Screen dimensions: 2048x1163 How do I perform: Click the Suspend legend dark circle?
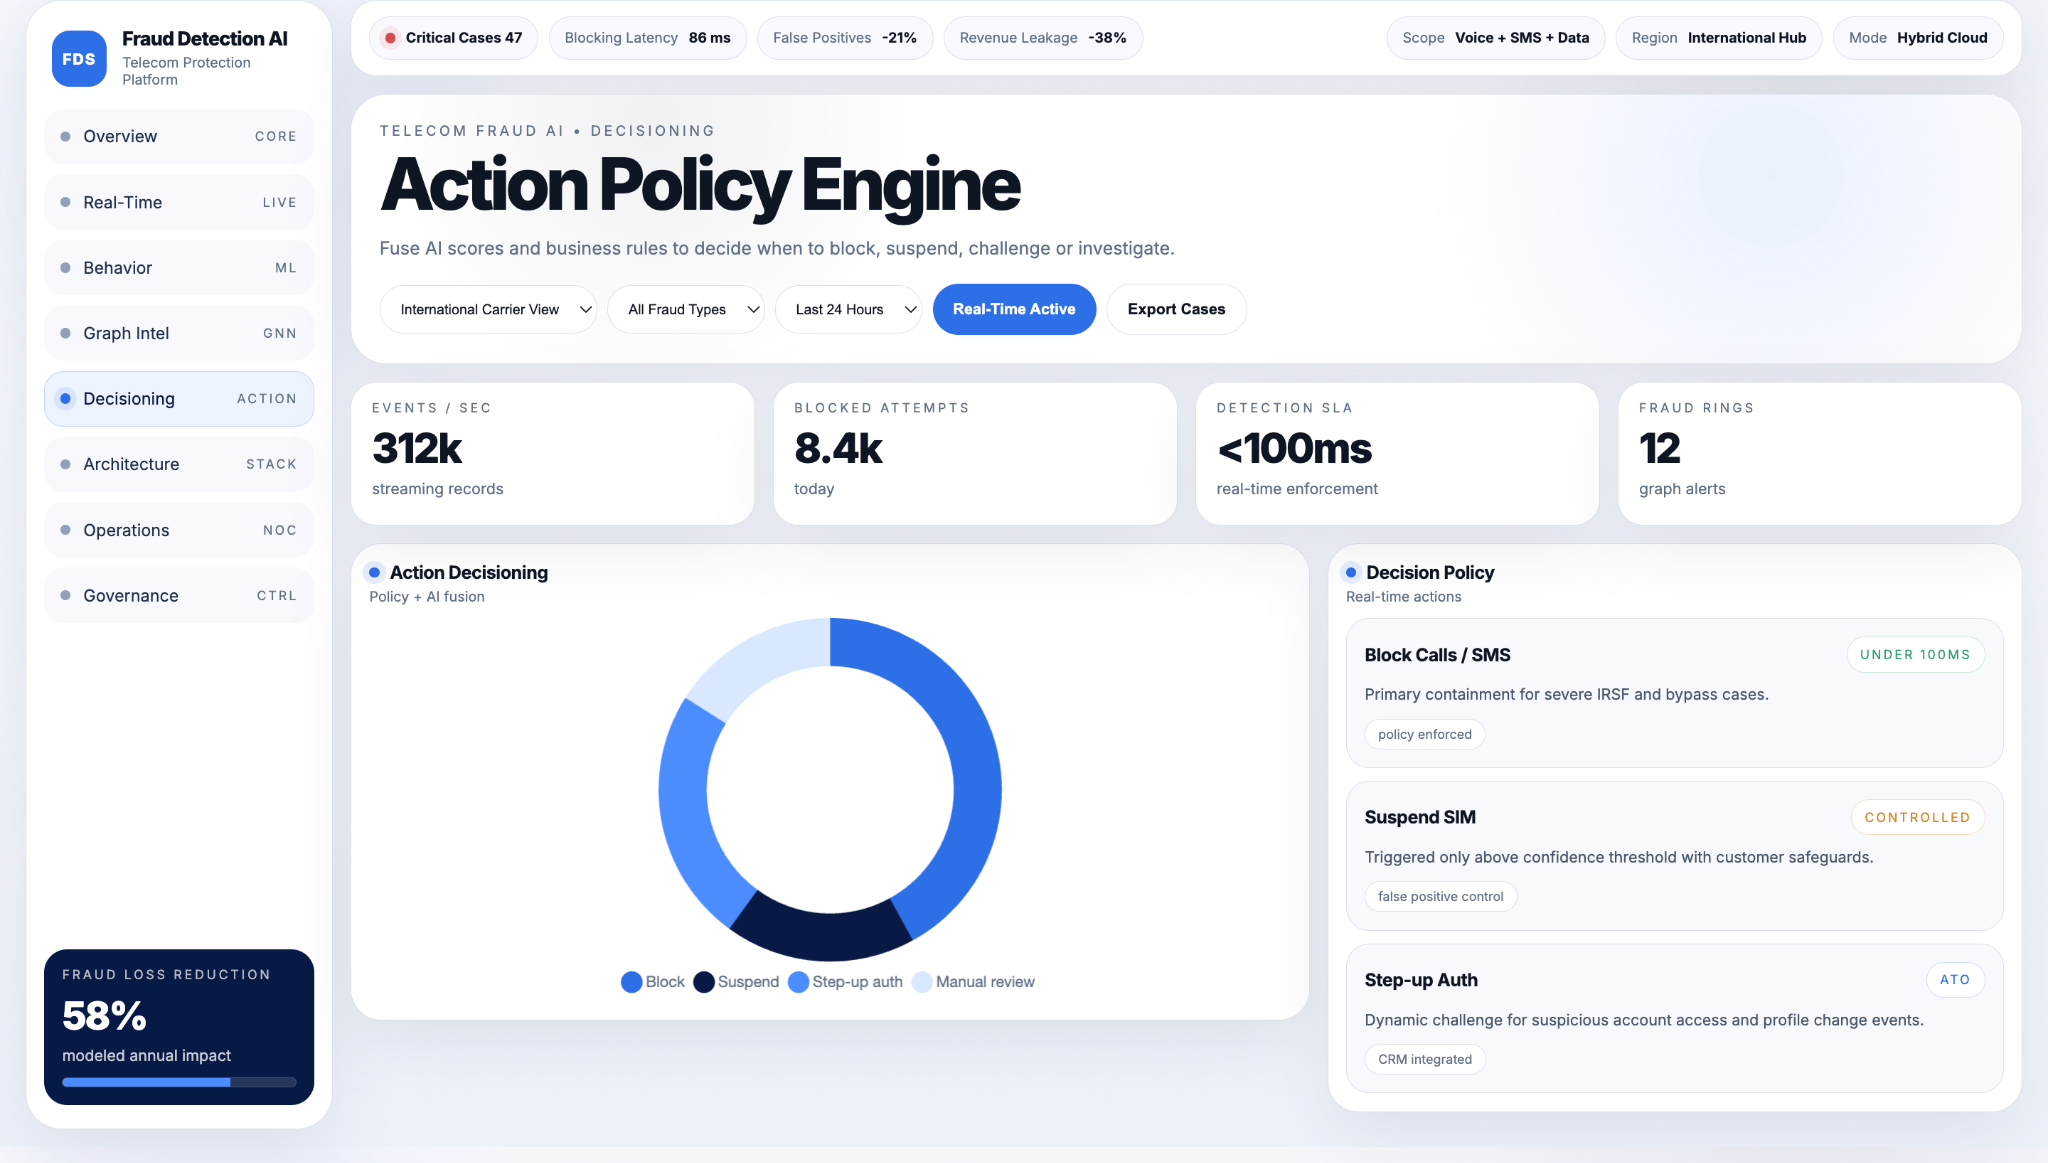click(x=703, y=982)
